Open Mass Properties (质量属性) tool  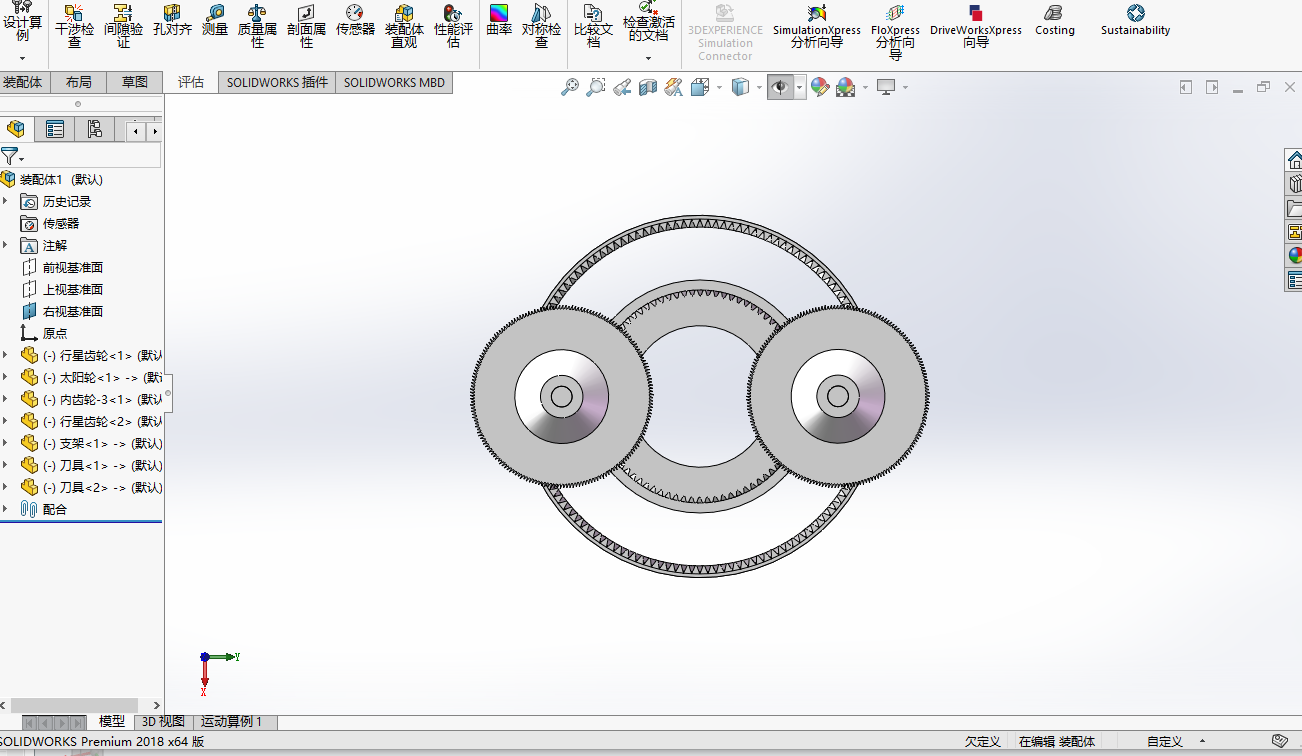[x=257, y=26]
